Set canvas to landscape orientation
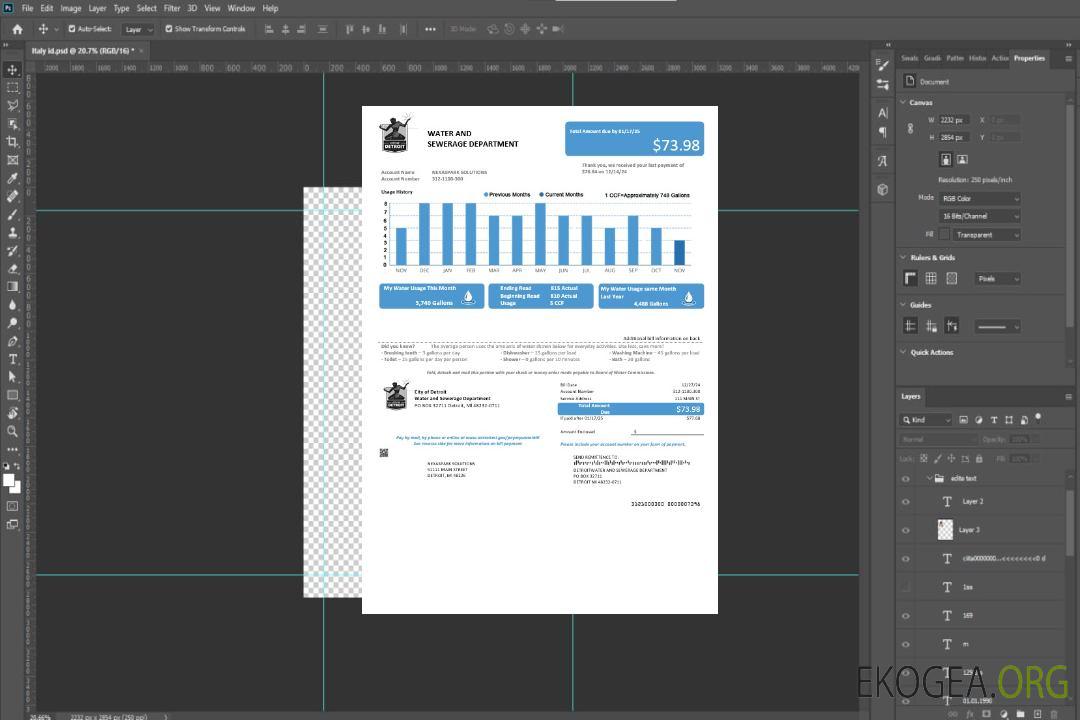1080x720 pixels. [962, 159]
